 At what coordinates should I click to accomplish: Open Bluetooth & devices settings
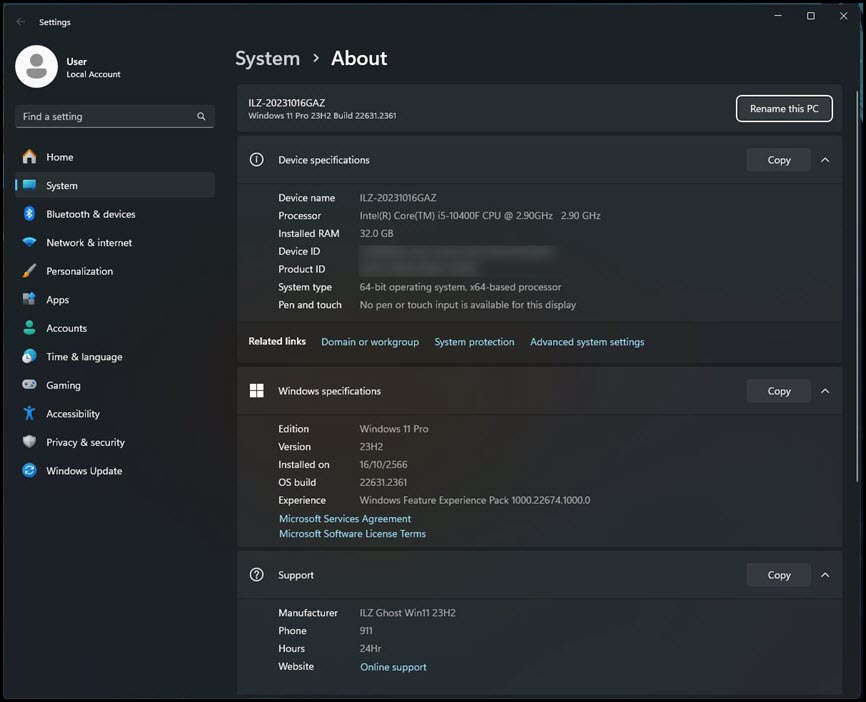tap(115, 214)
